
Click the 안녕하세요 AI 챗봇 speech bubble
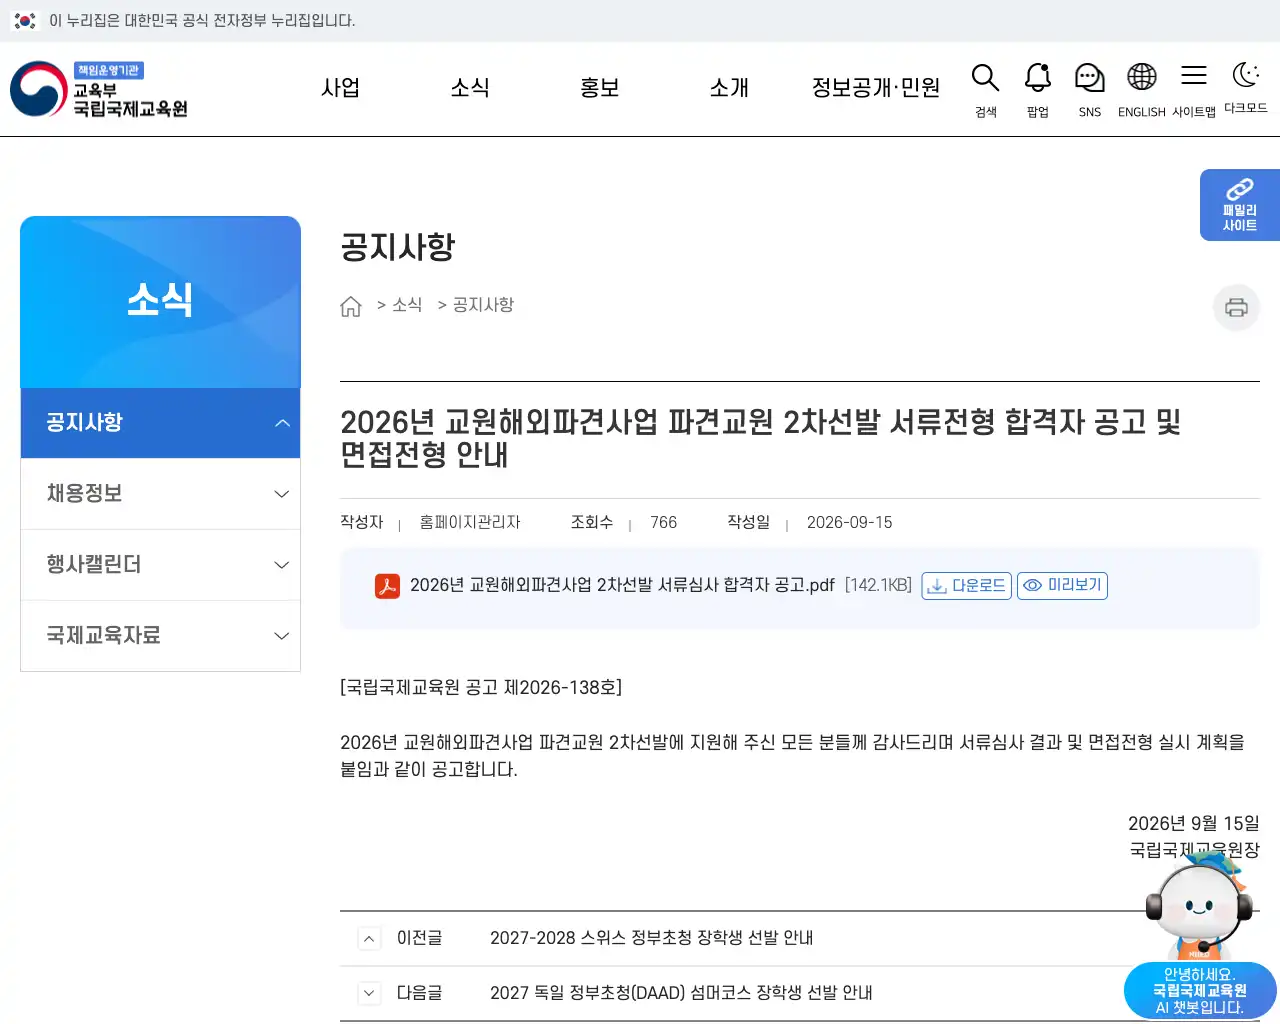tap(1200, 991)
